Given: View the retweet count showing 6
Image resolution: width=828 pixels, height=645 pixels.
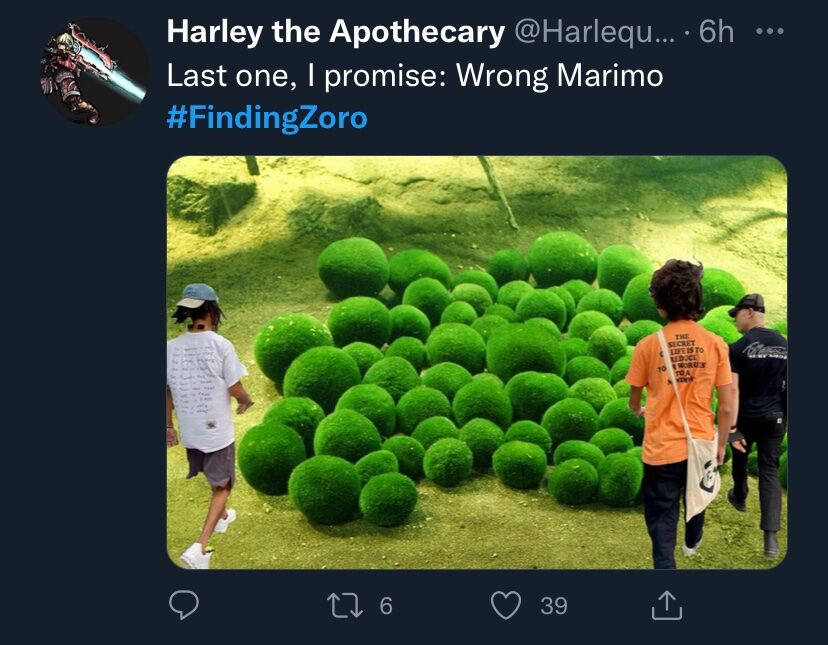Looking at the screenshot, I should pos(386,605).
